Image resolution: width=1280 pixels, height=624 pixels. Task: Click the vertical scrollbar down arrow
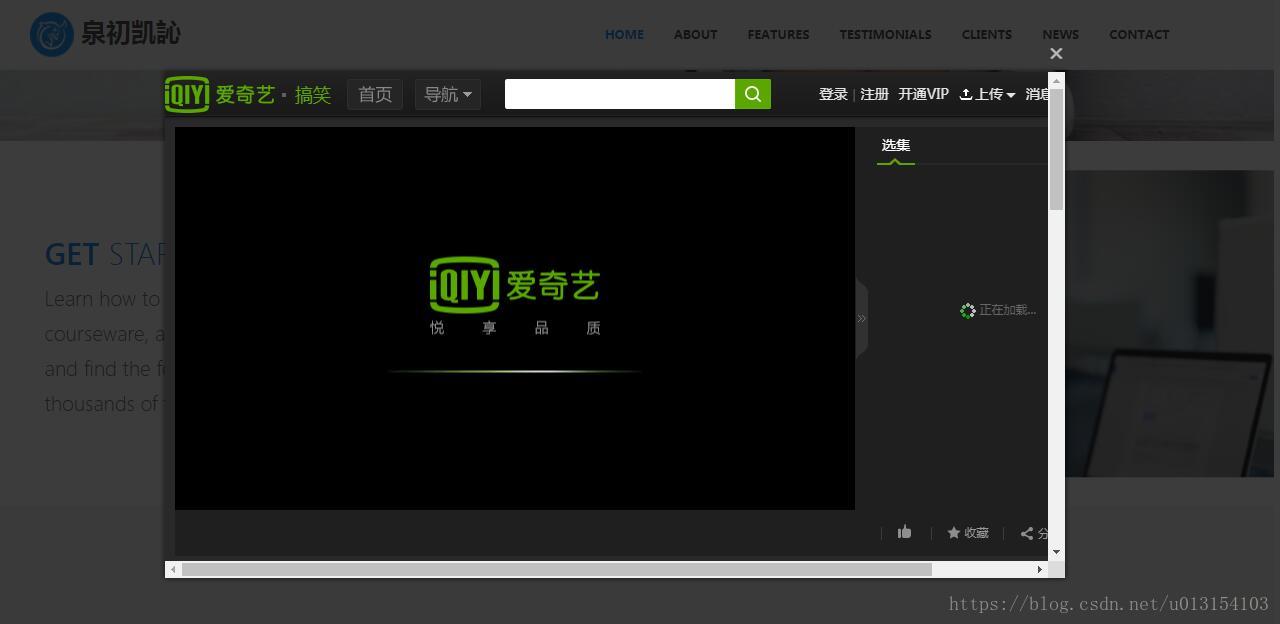1056,552
